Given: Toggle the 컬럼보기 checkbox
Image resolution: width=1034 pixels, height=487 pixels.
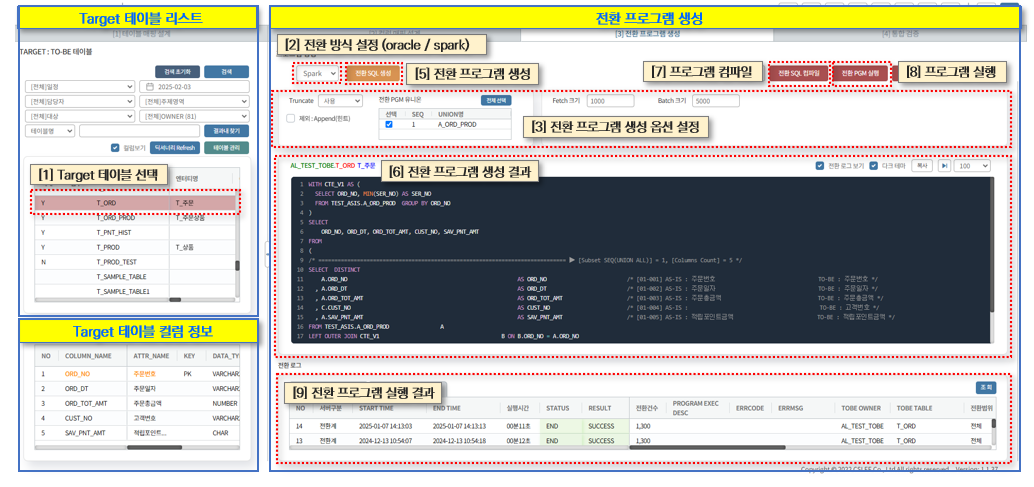Looking at the screenshot, I should (x=115, y=148).
